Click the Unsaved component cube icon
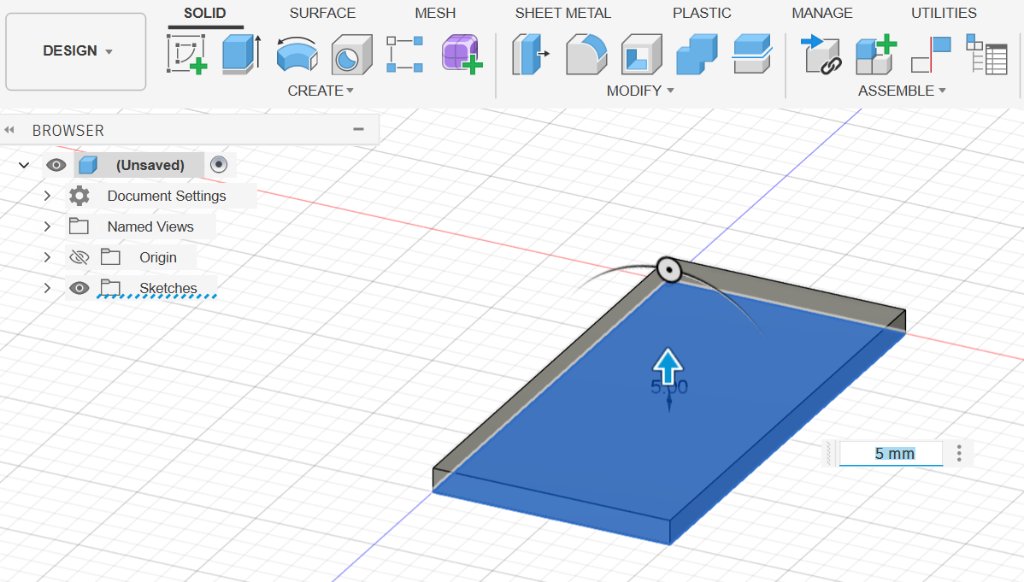The width and height of the screenshot is (1024, 582). coord(88,165)
